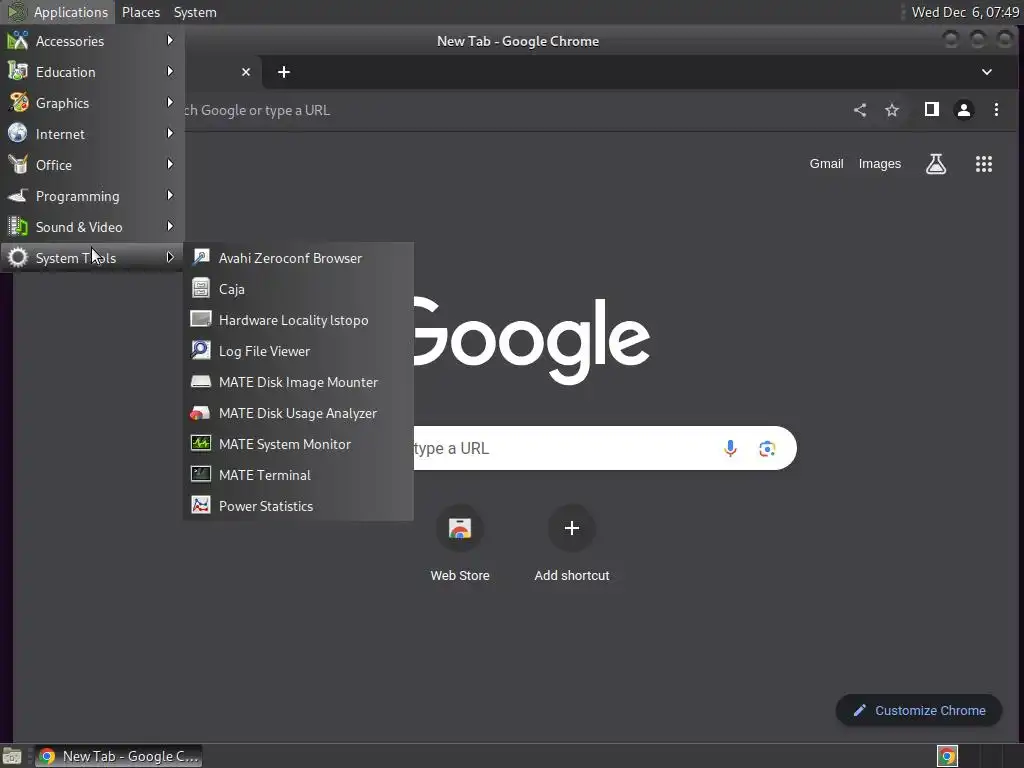Click the Google search input field
Image resolution: width=1024 pixels, height=768 pixels.
click(x=562, y=448)
